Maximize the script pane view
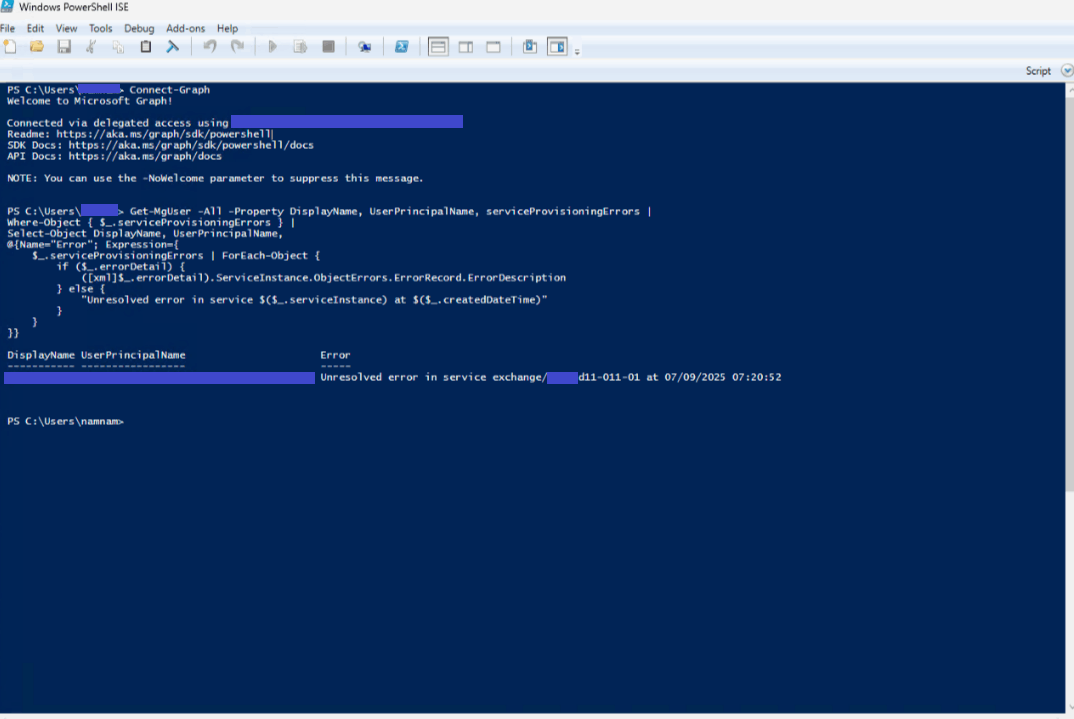 pyautogui.click(x=493, y=46)
